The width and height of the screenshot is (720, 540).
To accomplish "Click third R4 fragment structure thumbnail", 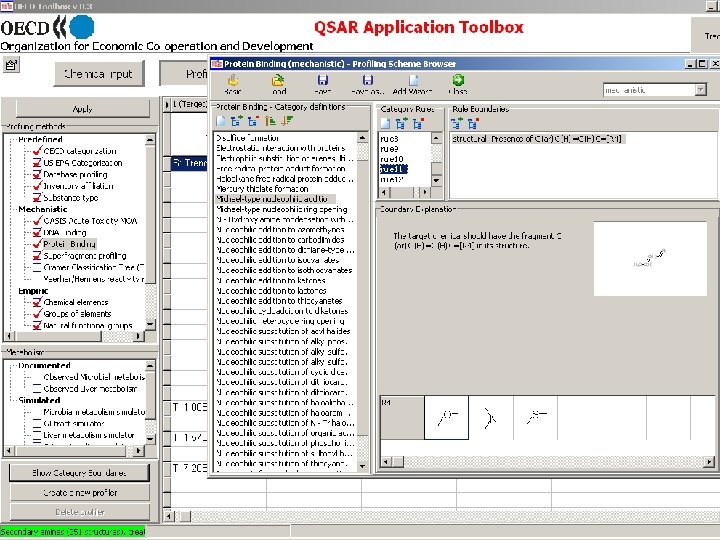I will (535, 417).
